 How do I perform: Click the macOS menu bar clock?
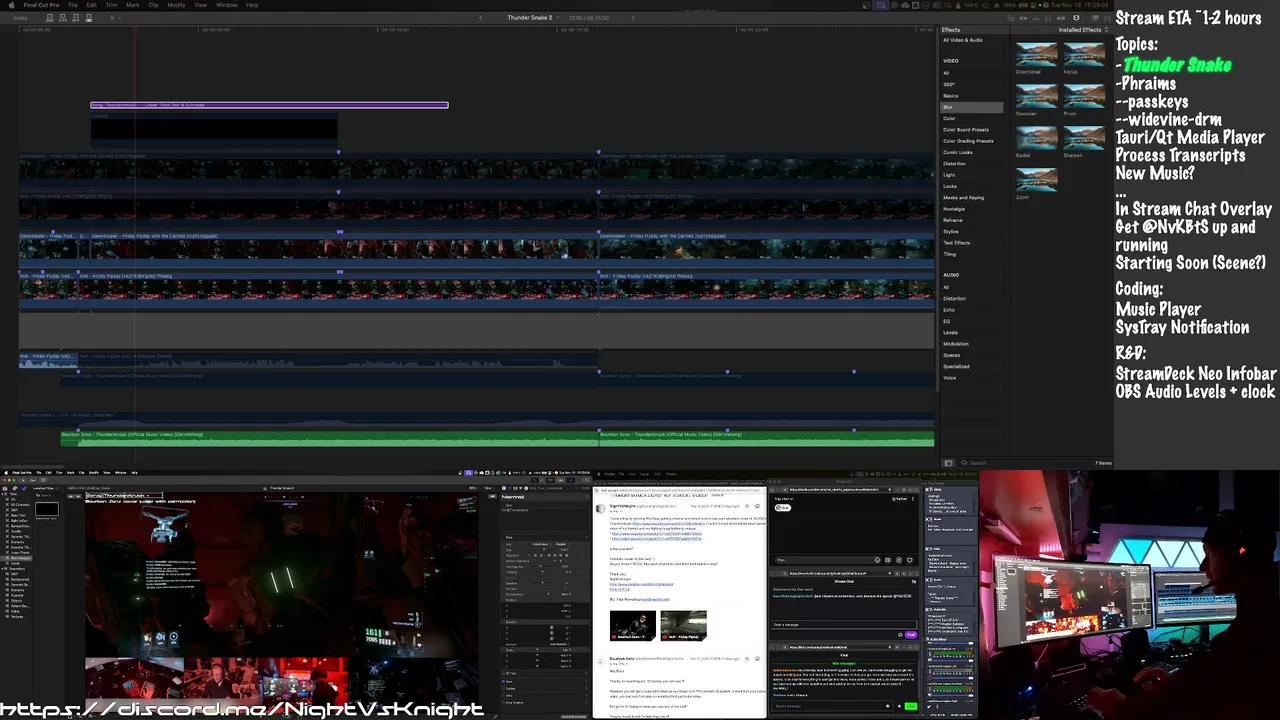click(1080, 5)
